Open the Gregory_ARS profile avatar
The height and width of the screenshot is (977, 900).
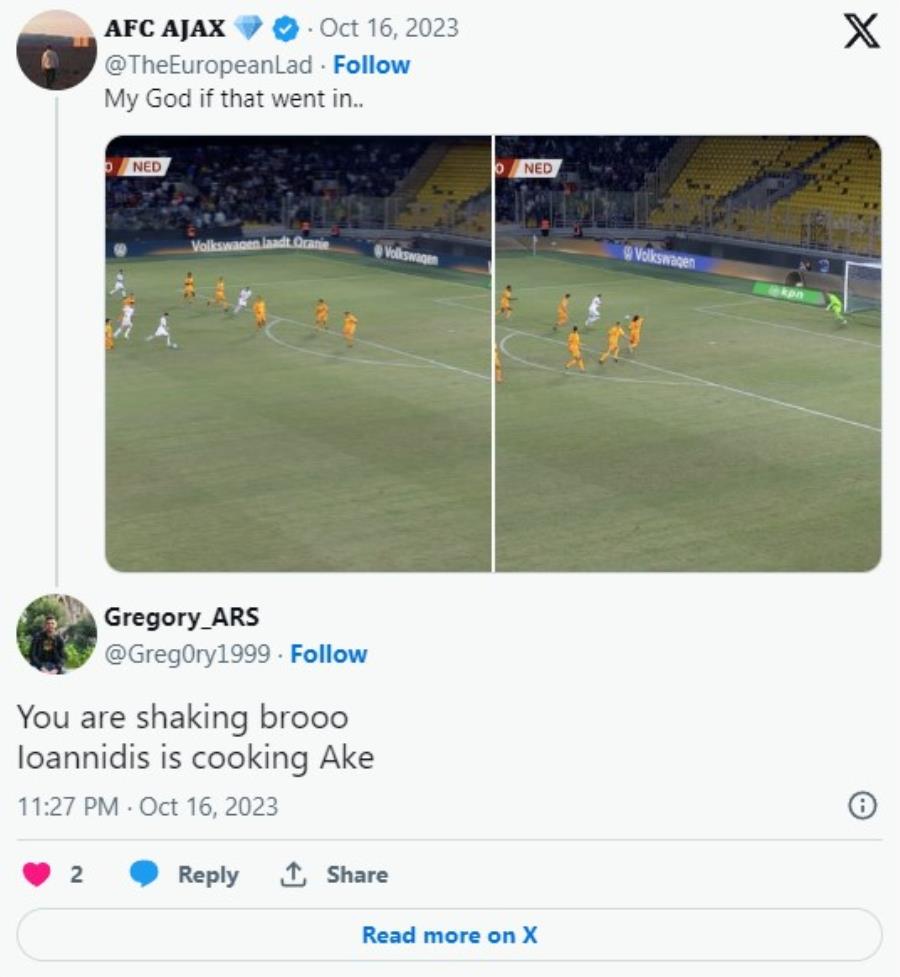56,634
